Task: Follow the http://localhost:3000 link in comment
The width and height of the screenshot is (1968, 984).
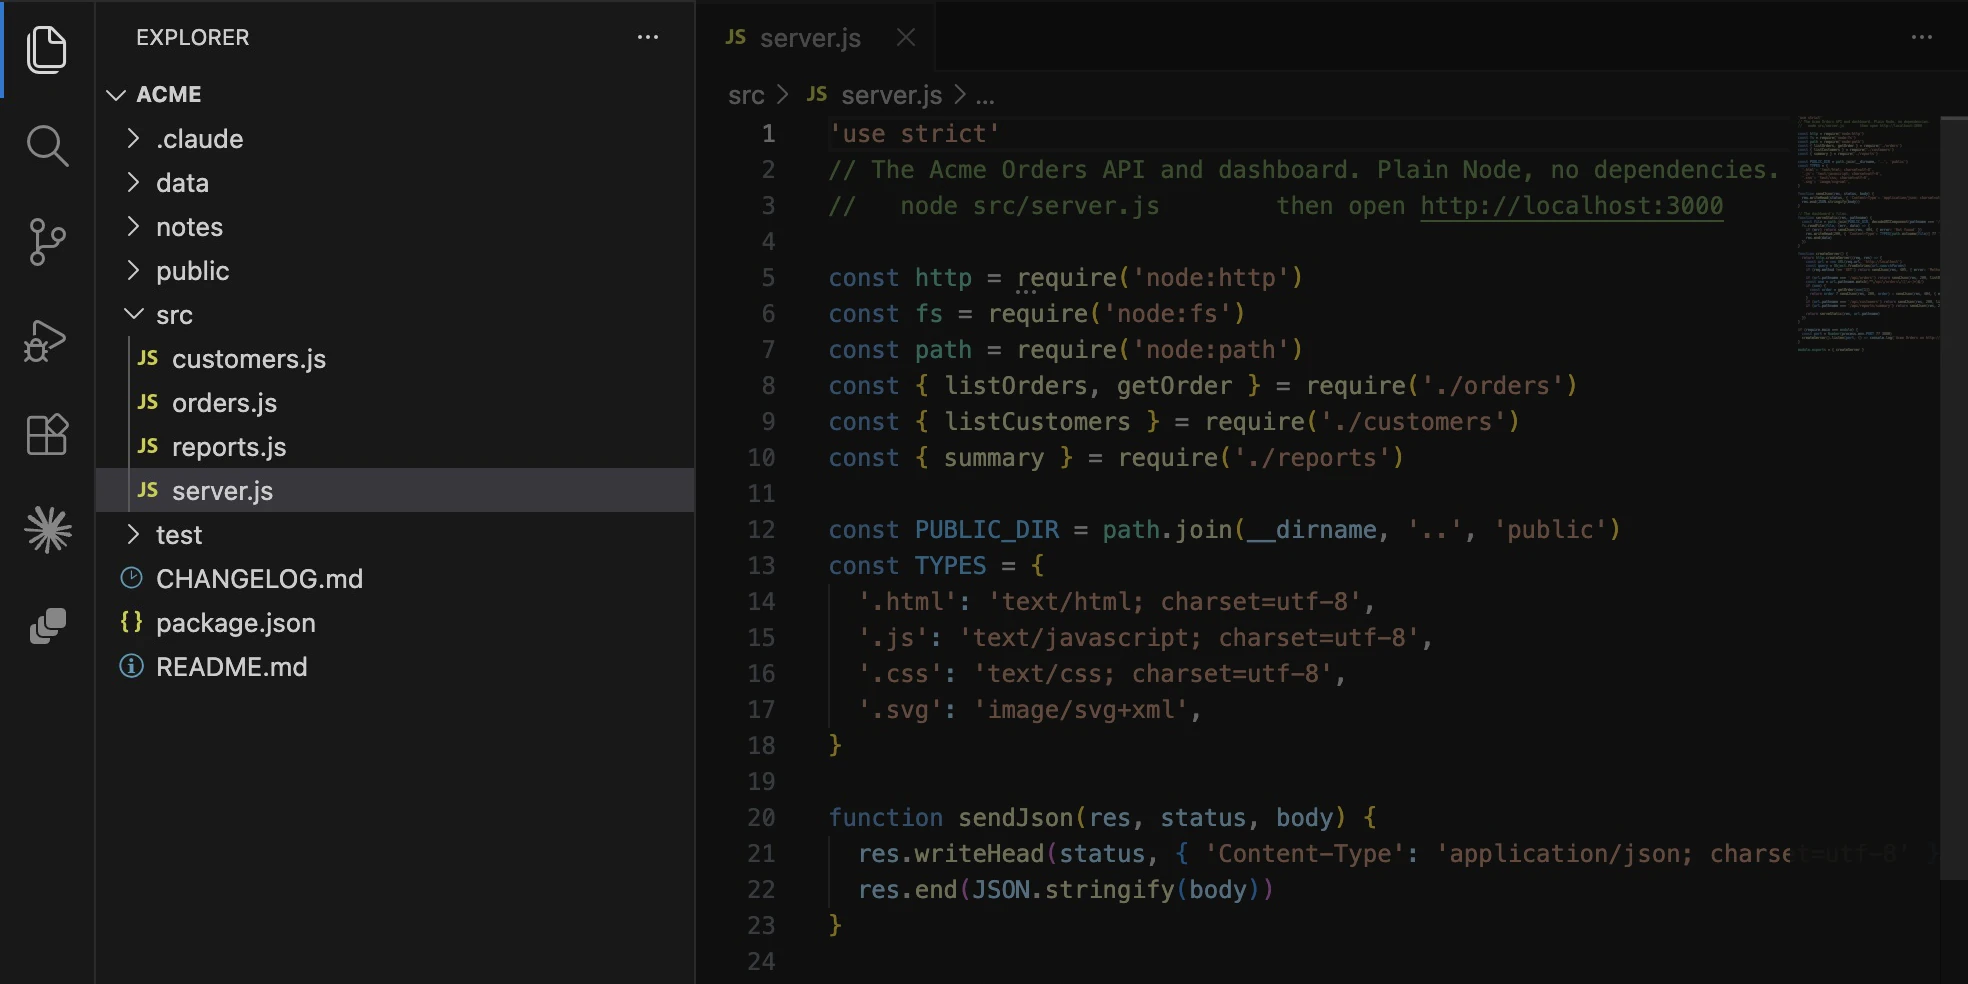Action: [x=1572, y=206]
